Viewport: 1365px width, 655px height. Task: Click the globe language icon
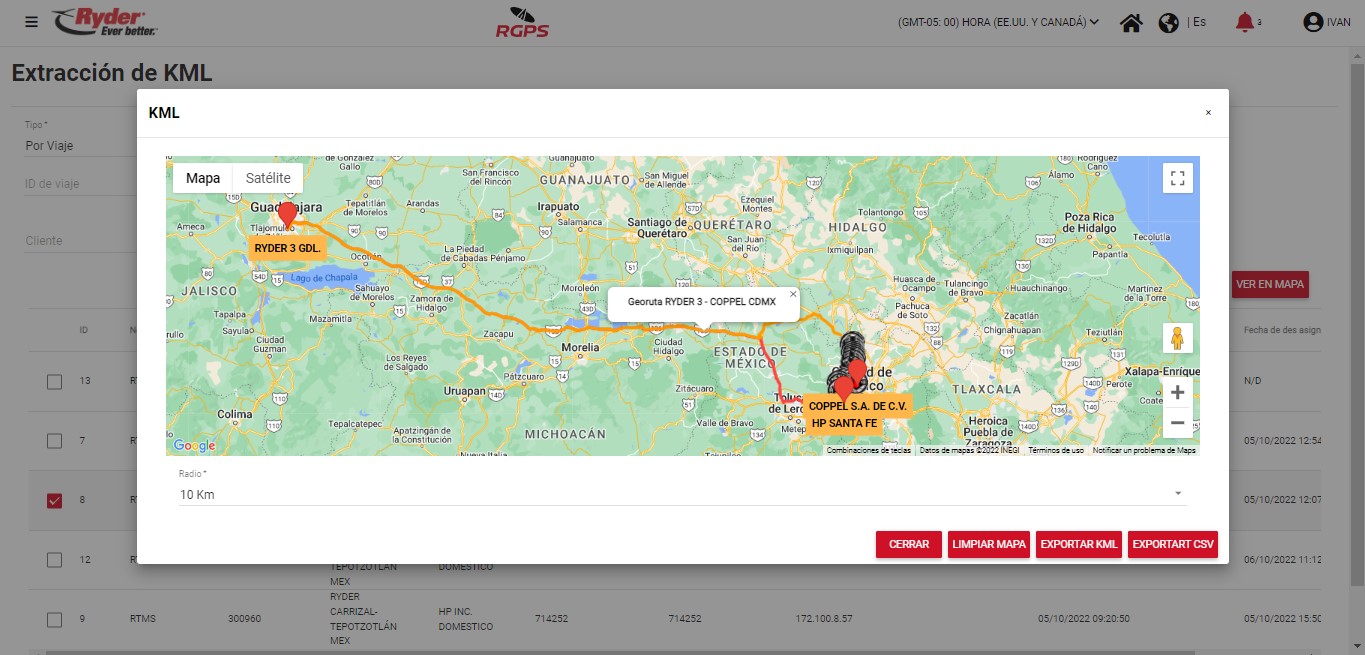[1168, 22]
